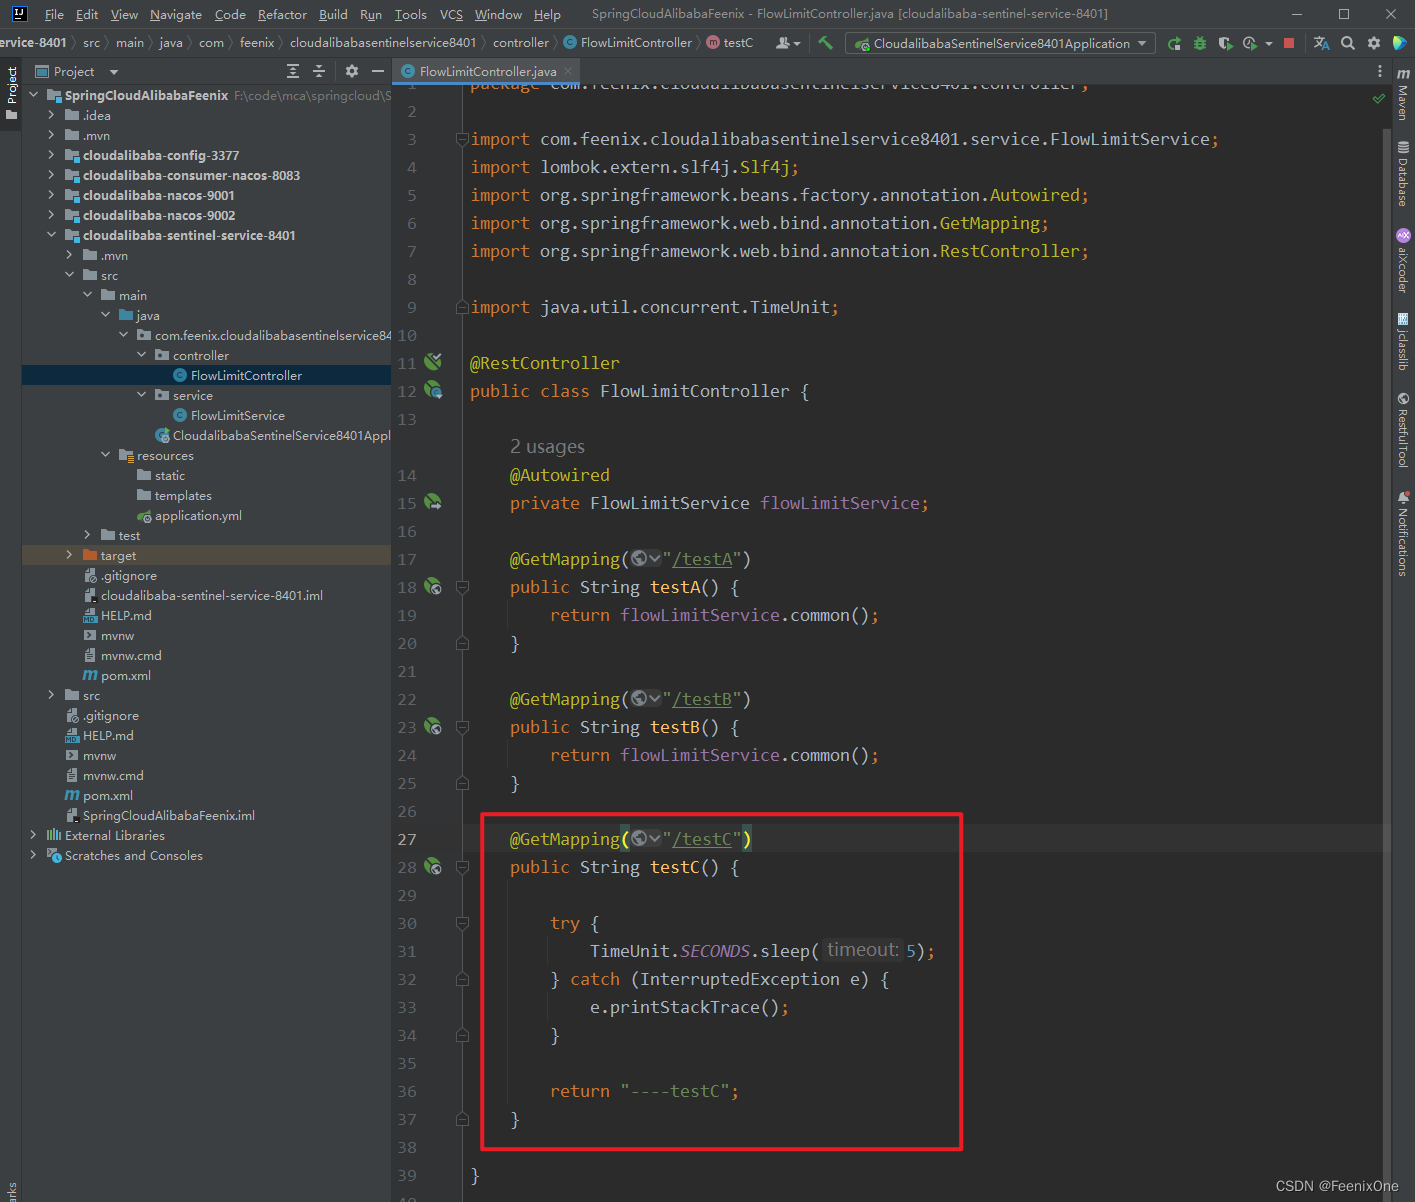The width and height of the screenshot is (1415, 1202).
Task: Stop the running application with red square
Action: [x=1289, y=43]
